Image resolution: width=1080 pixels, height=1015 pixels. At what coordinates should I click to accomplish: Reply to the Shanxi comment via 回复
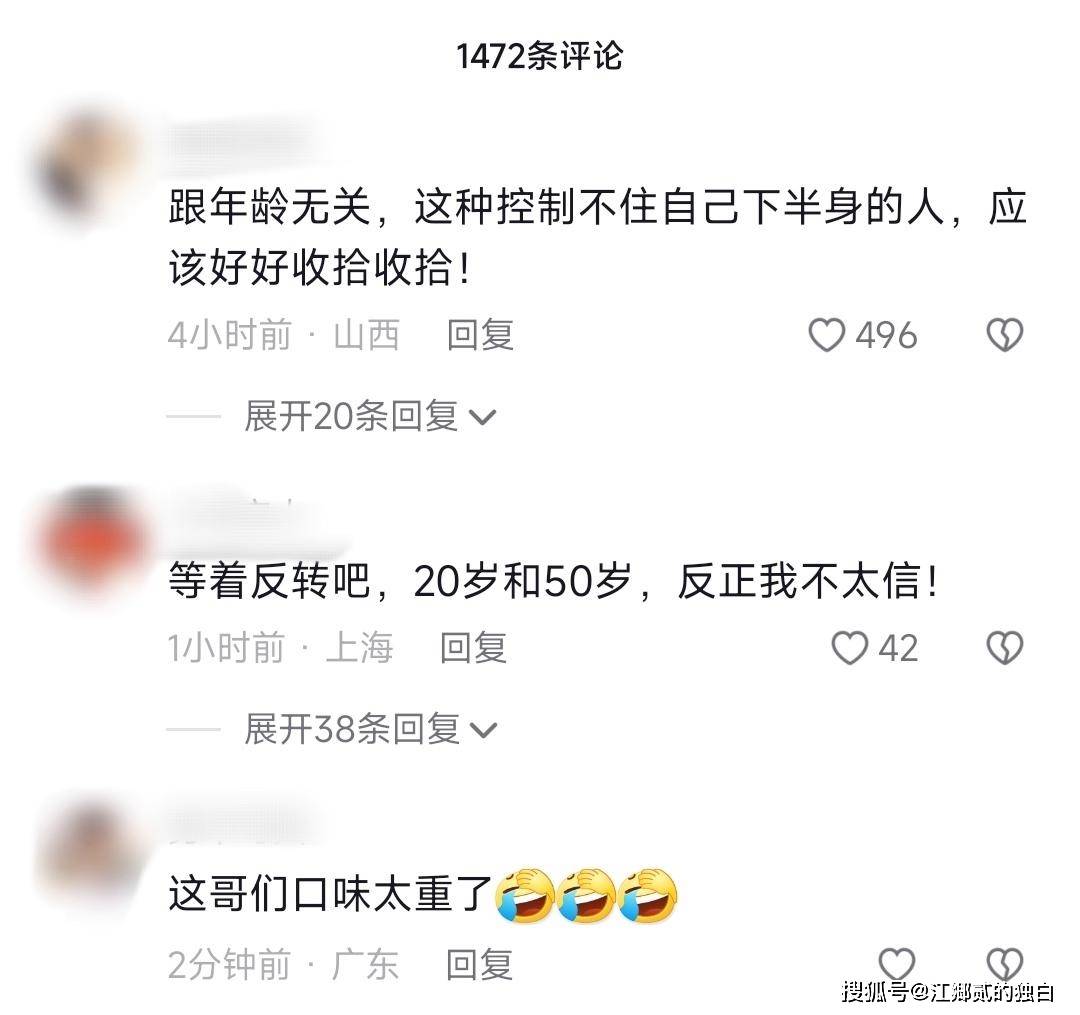click(x=480, y=335)
